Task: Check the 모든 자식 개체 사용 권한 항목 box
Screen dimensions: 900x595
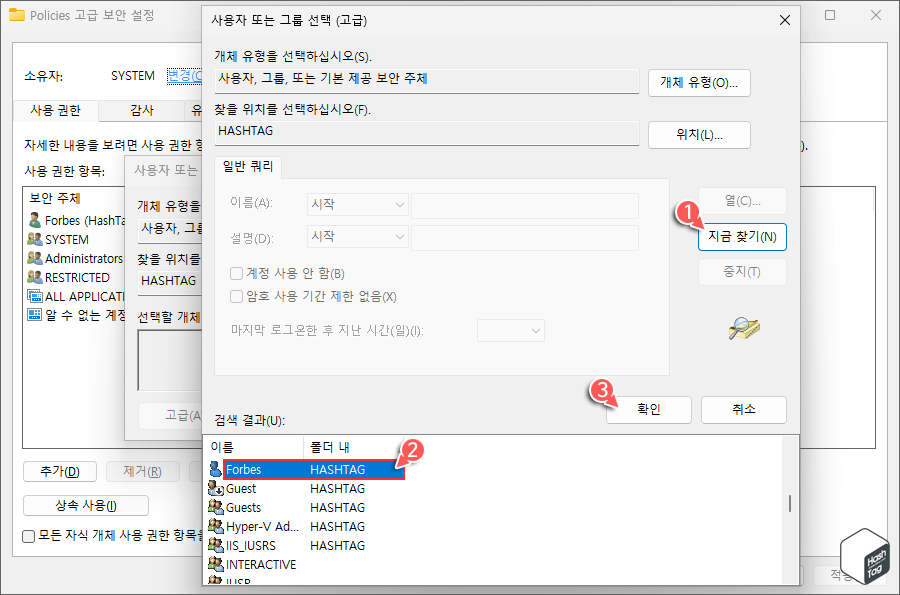Action: pyautogui.click(x=28, y=537)
